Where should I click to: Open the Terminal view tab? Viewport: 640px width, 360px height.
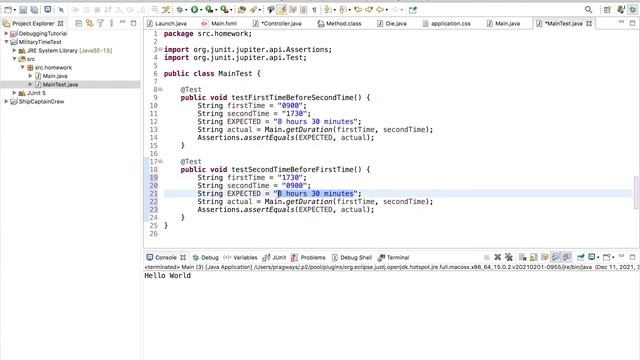393,258
